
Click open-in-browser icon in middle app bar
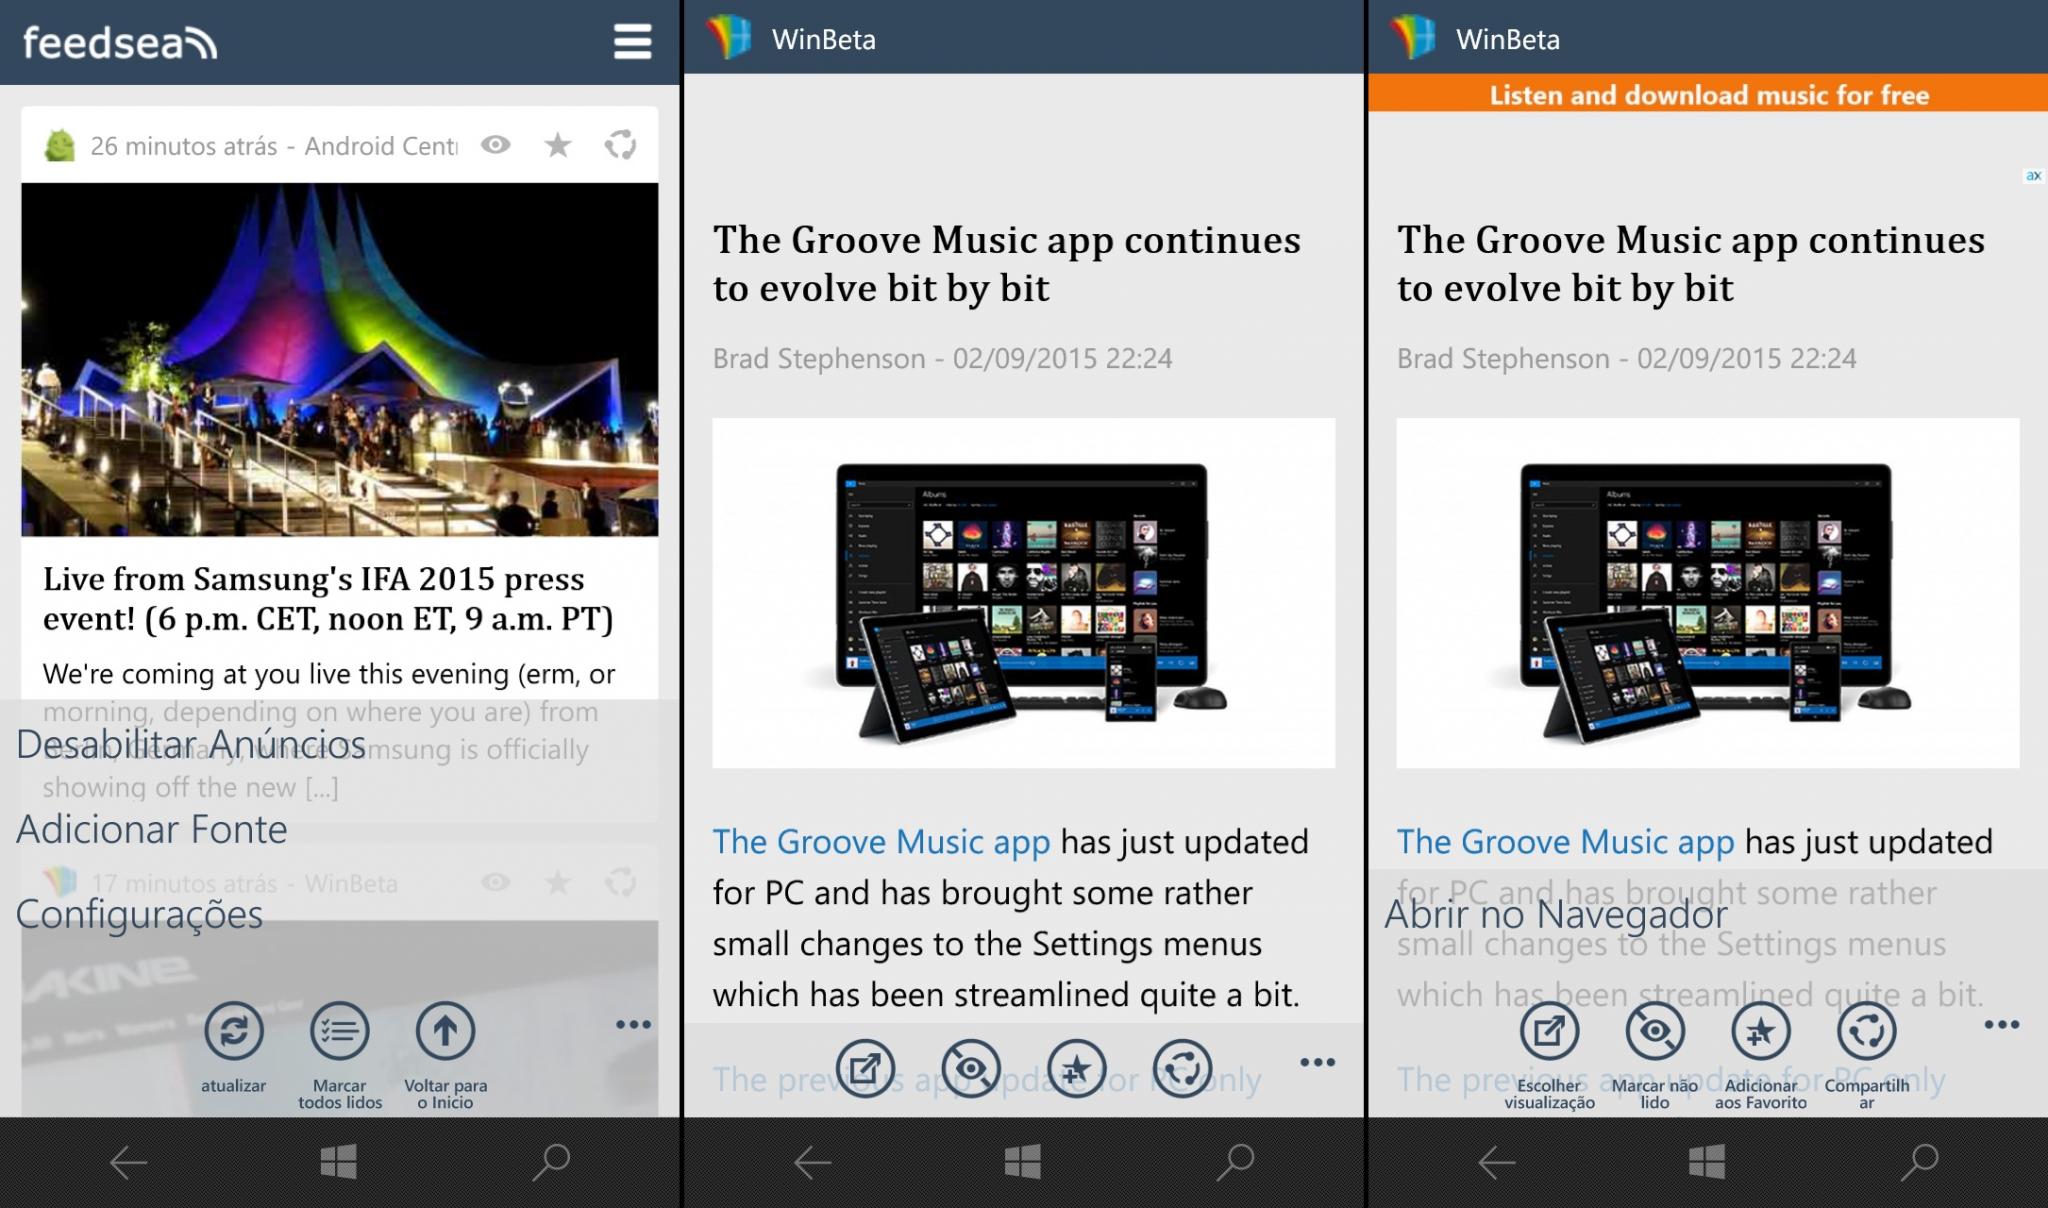tap(866, 1069)
